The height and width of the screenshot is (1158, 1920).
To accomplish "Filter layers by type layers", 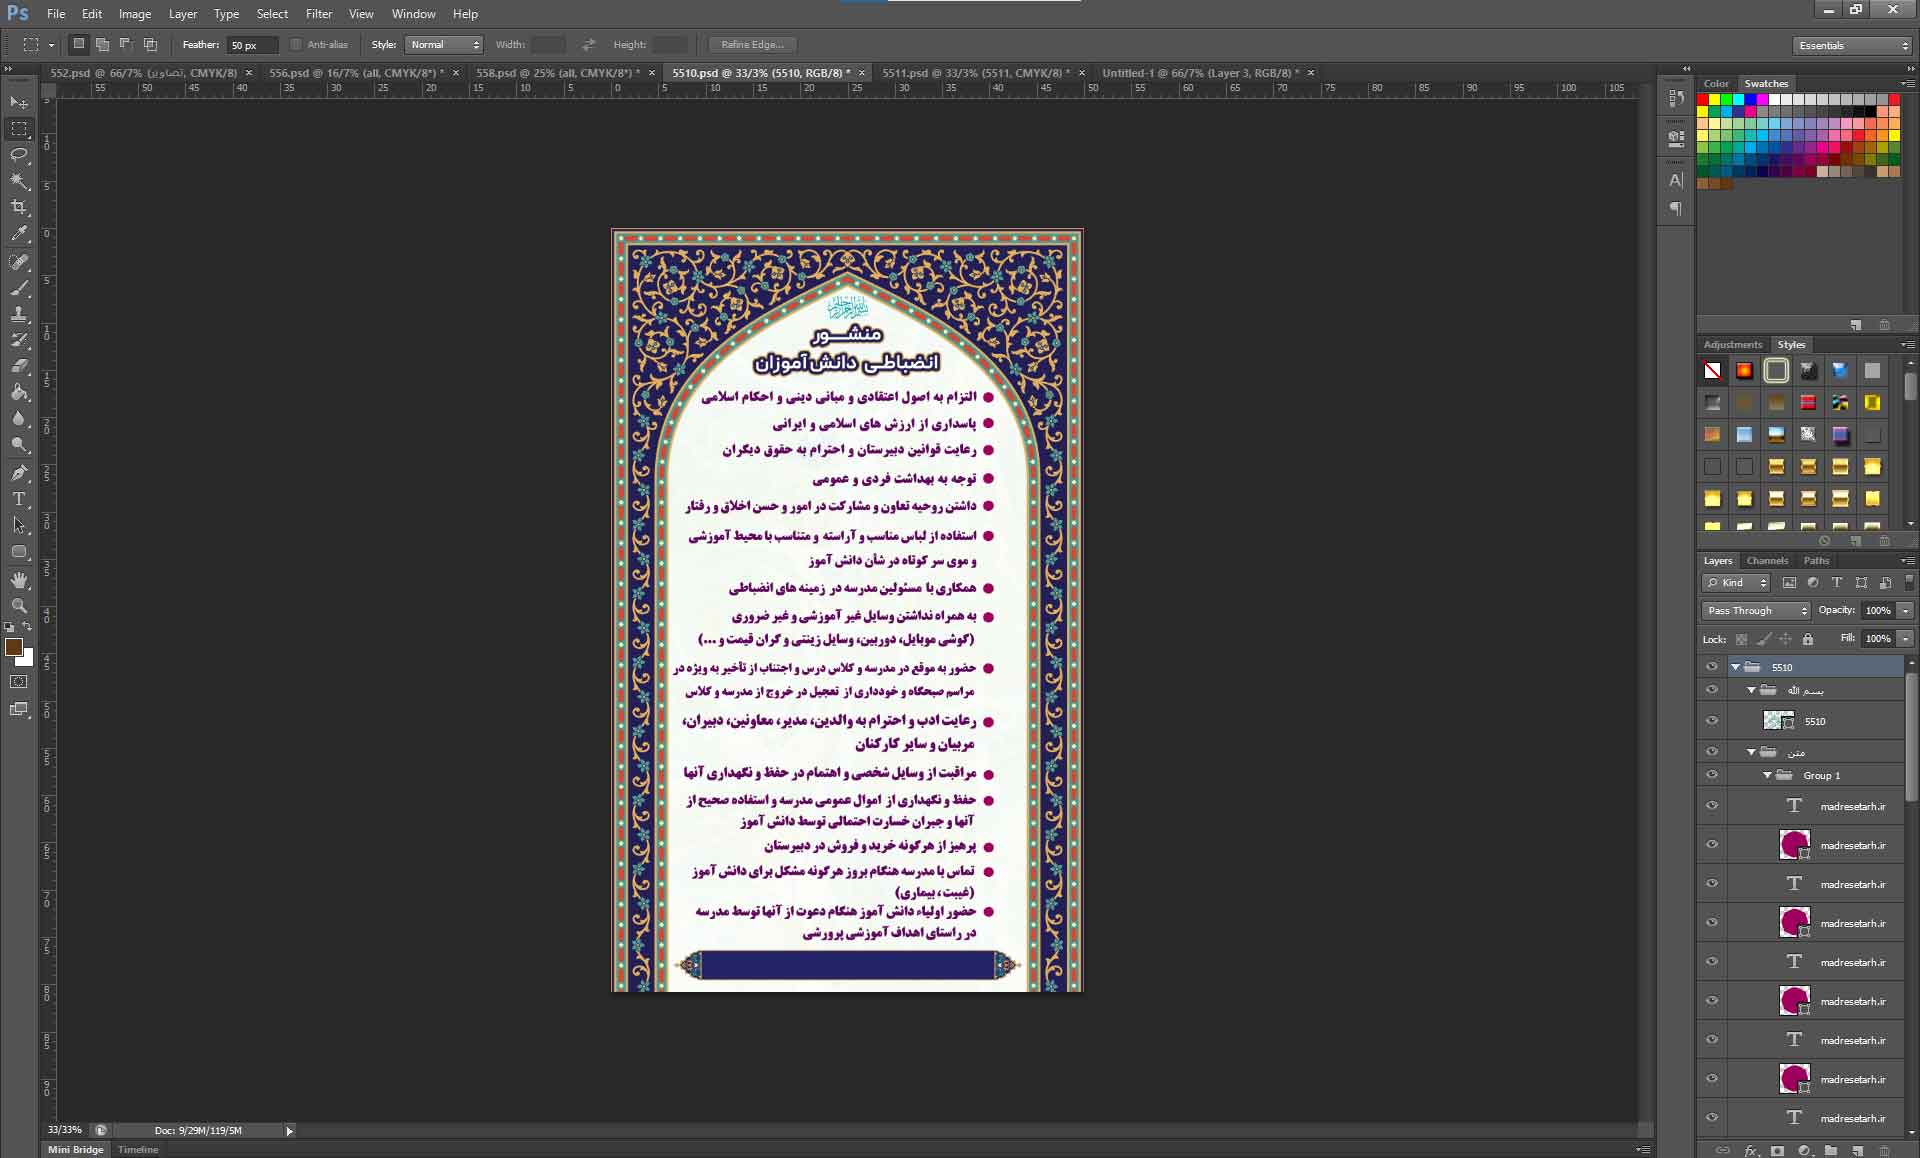I will pyautogui.click(x=1837, y=583).
